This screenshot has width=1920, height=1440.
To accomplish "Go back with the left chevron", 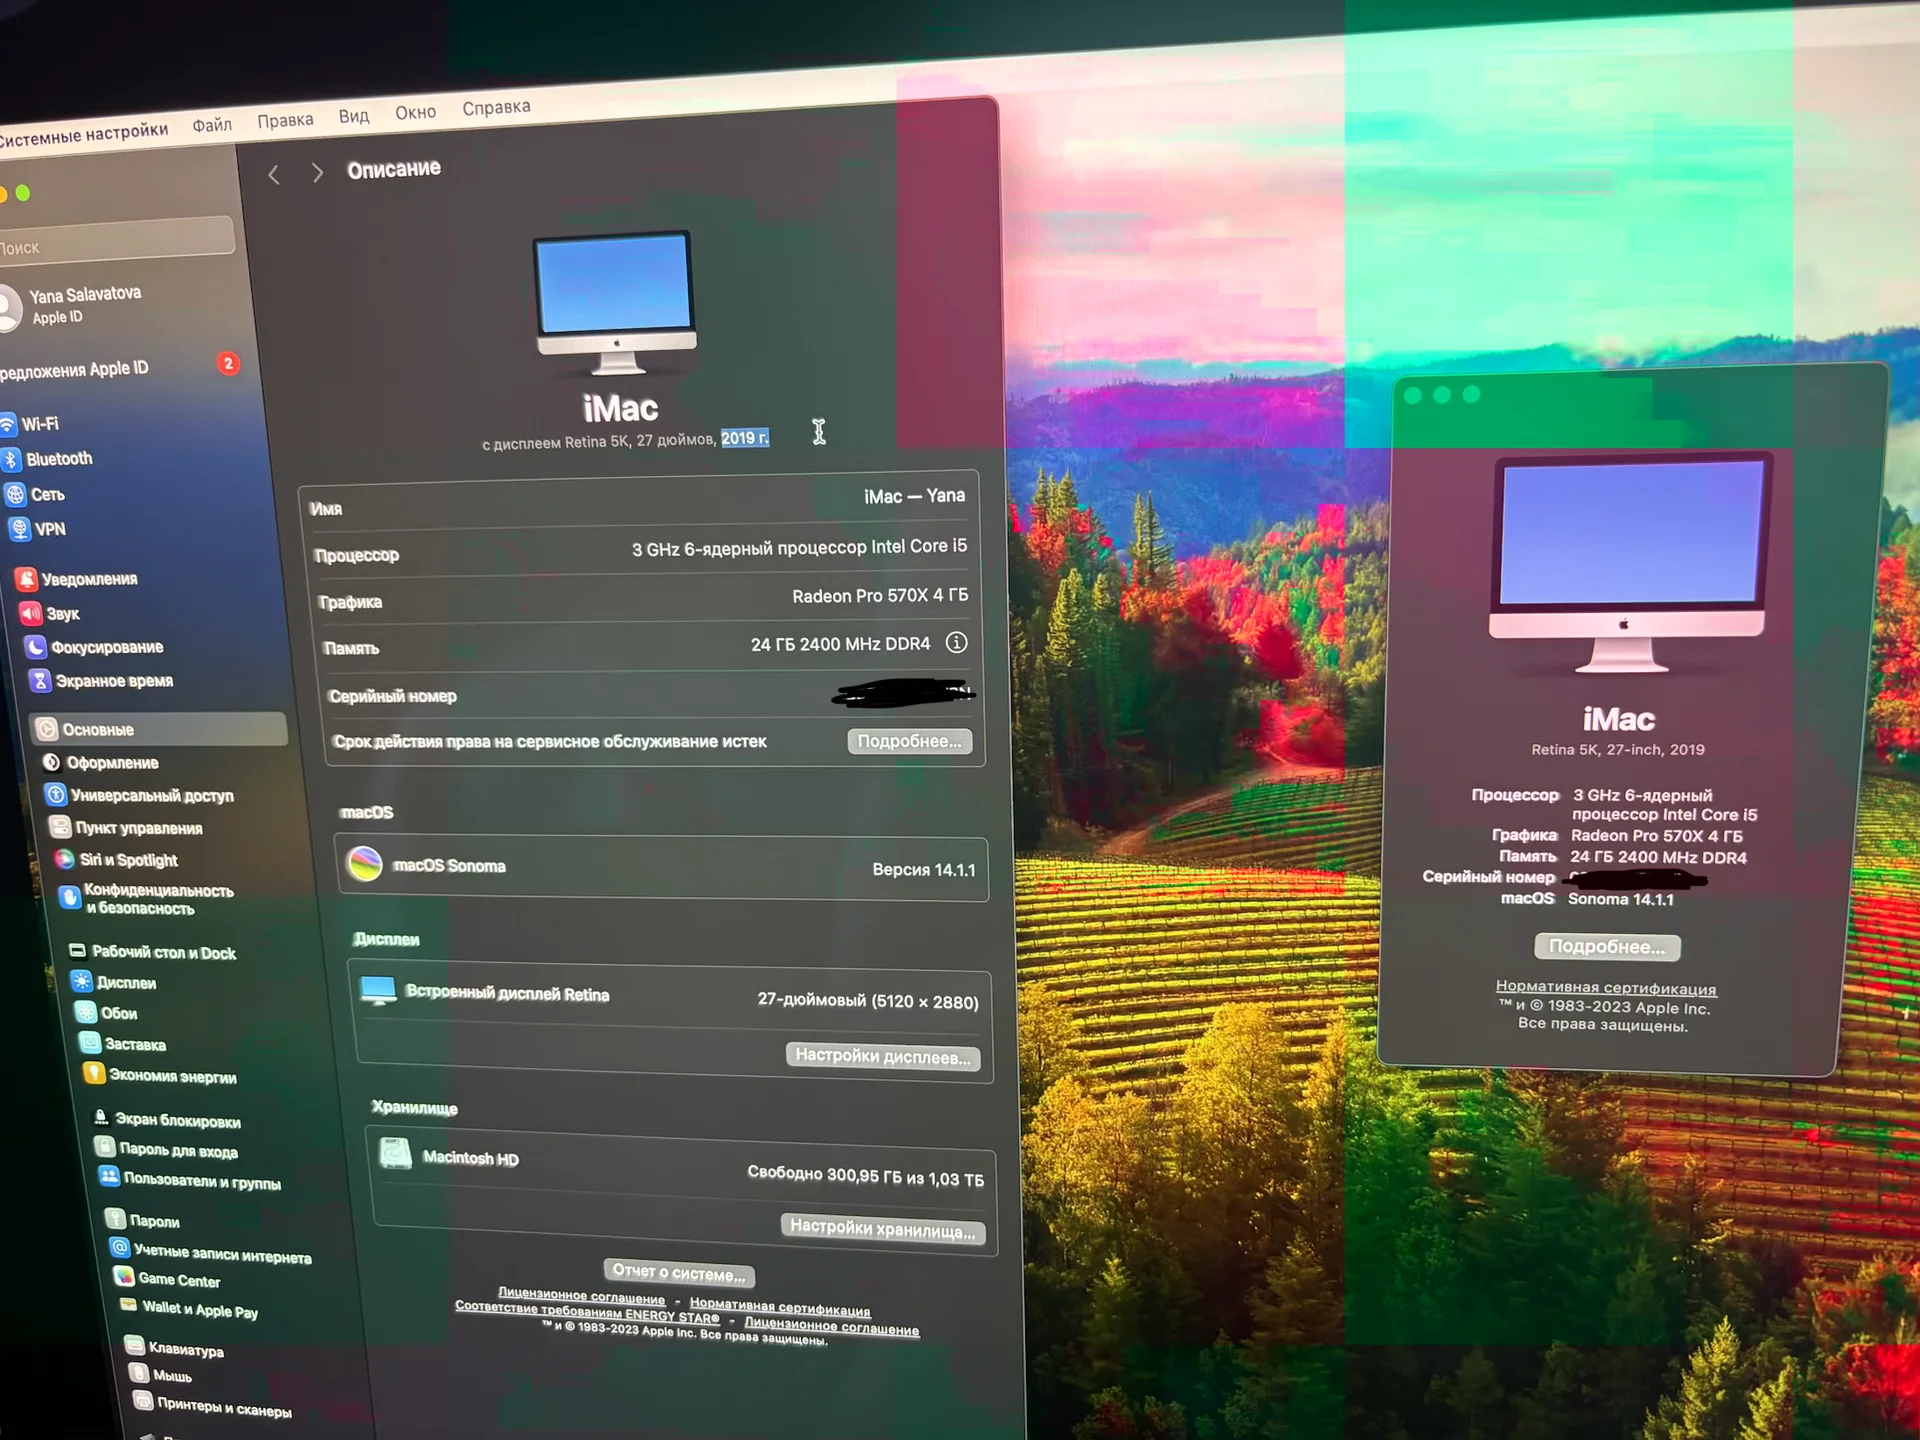I will [273, 175].
